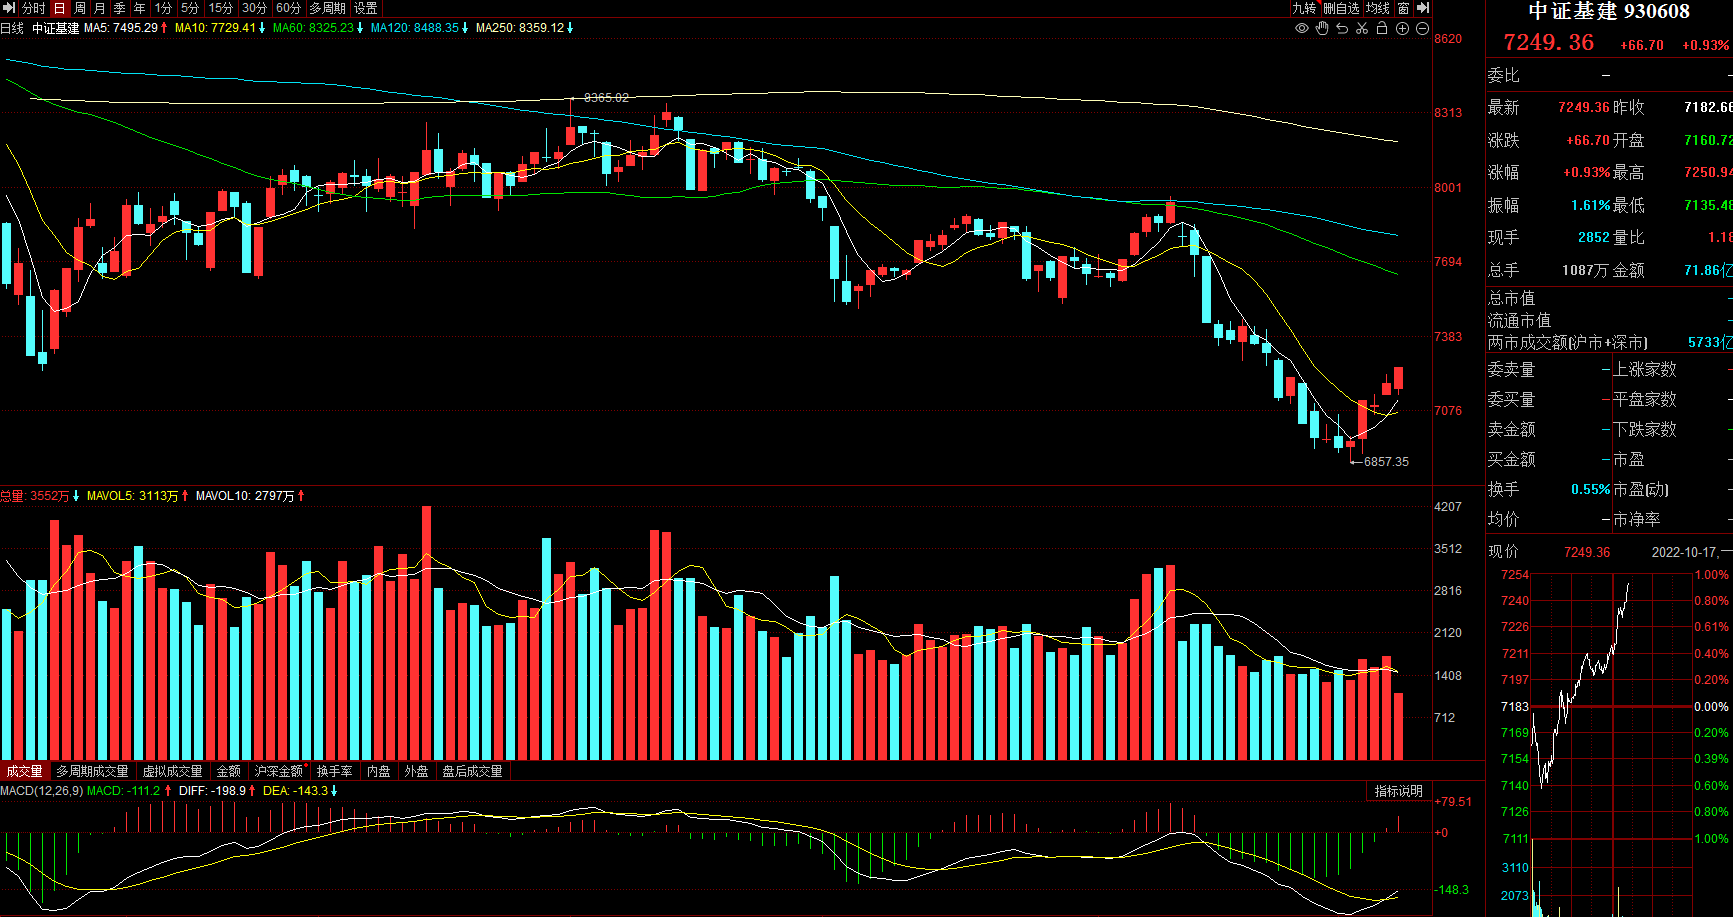Click the 日线 中证基建 chart label
Viewport: 1733px width, 917px height.
(x=40, y=28)
